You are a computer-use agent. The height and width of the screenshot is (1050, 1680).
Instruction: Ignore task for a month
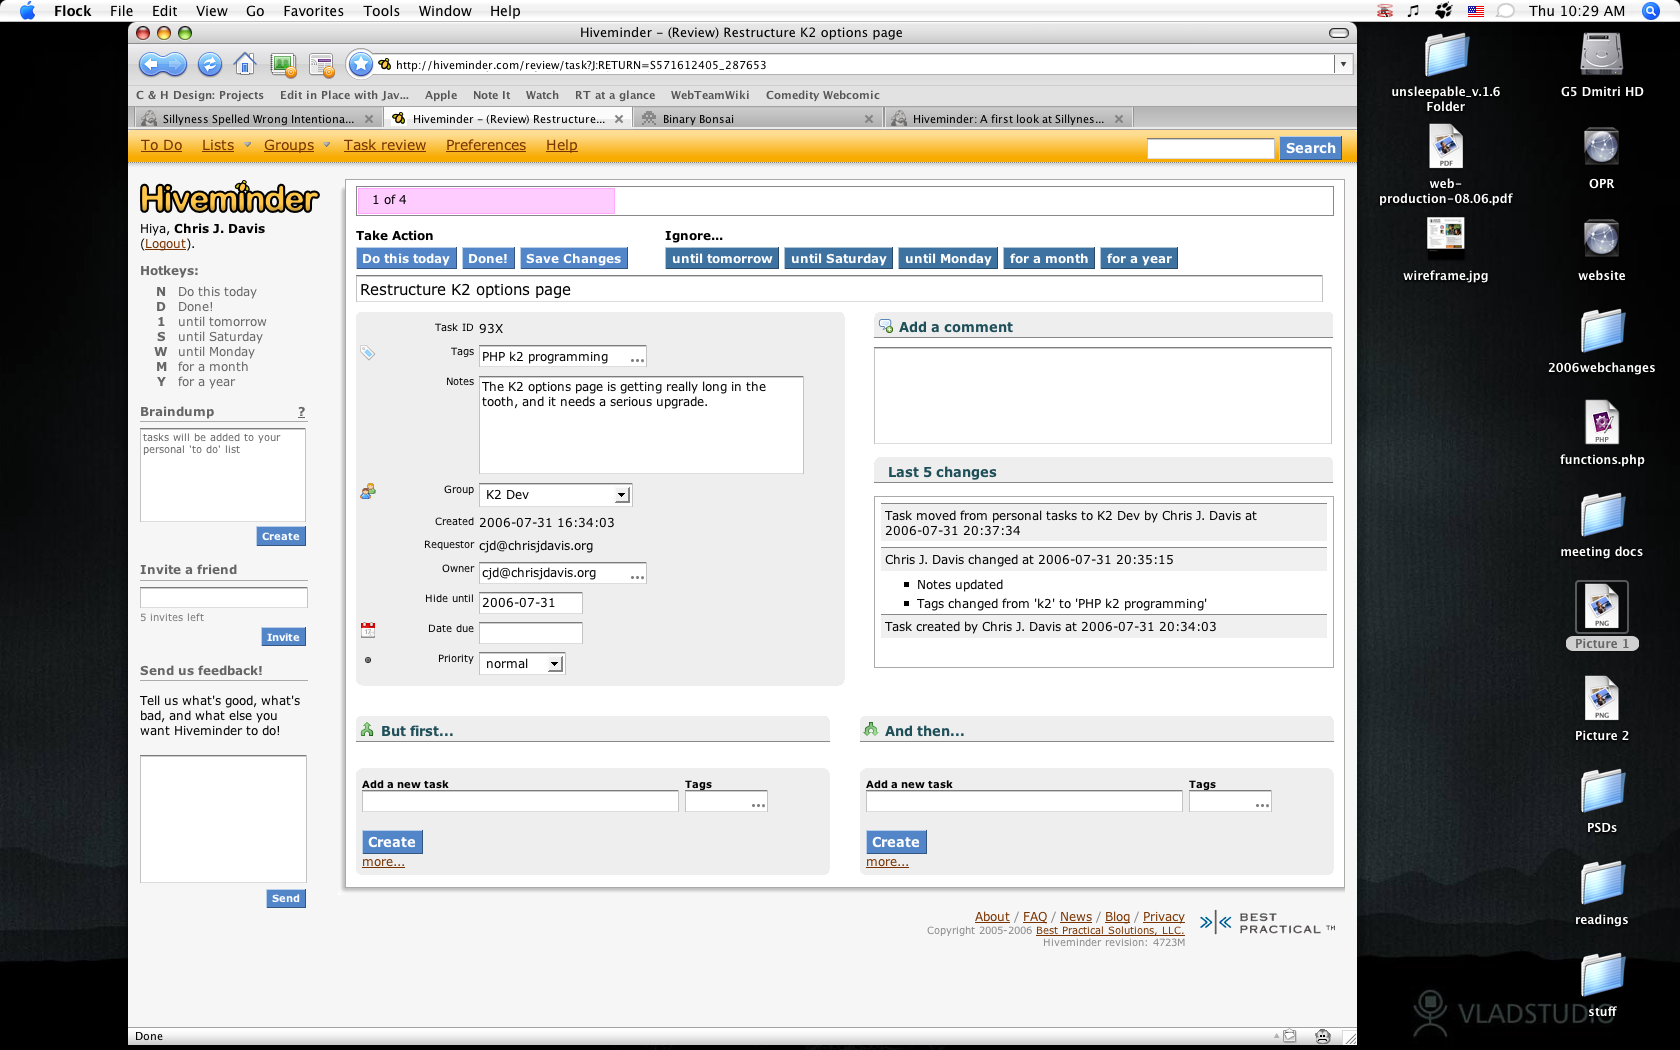click(1049, 258)
